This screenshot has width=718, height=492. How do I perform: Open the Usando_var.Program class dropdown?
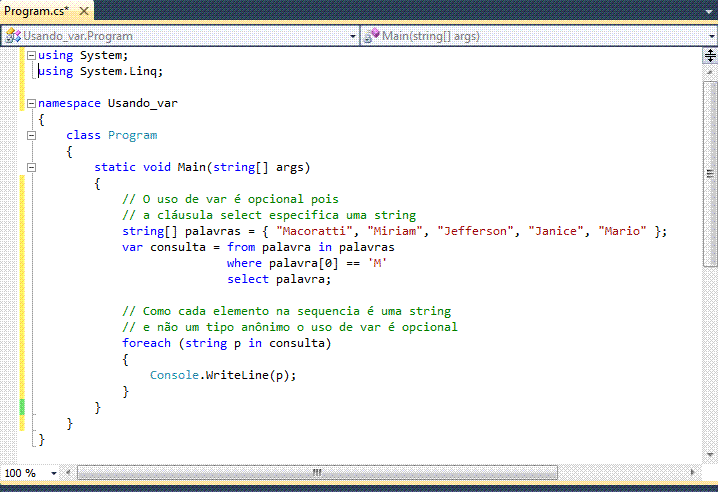(352, 36)
